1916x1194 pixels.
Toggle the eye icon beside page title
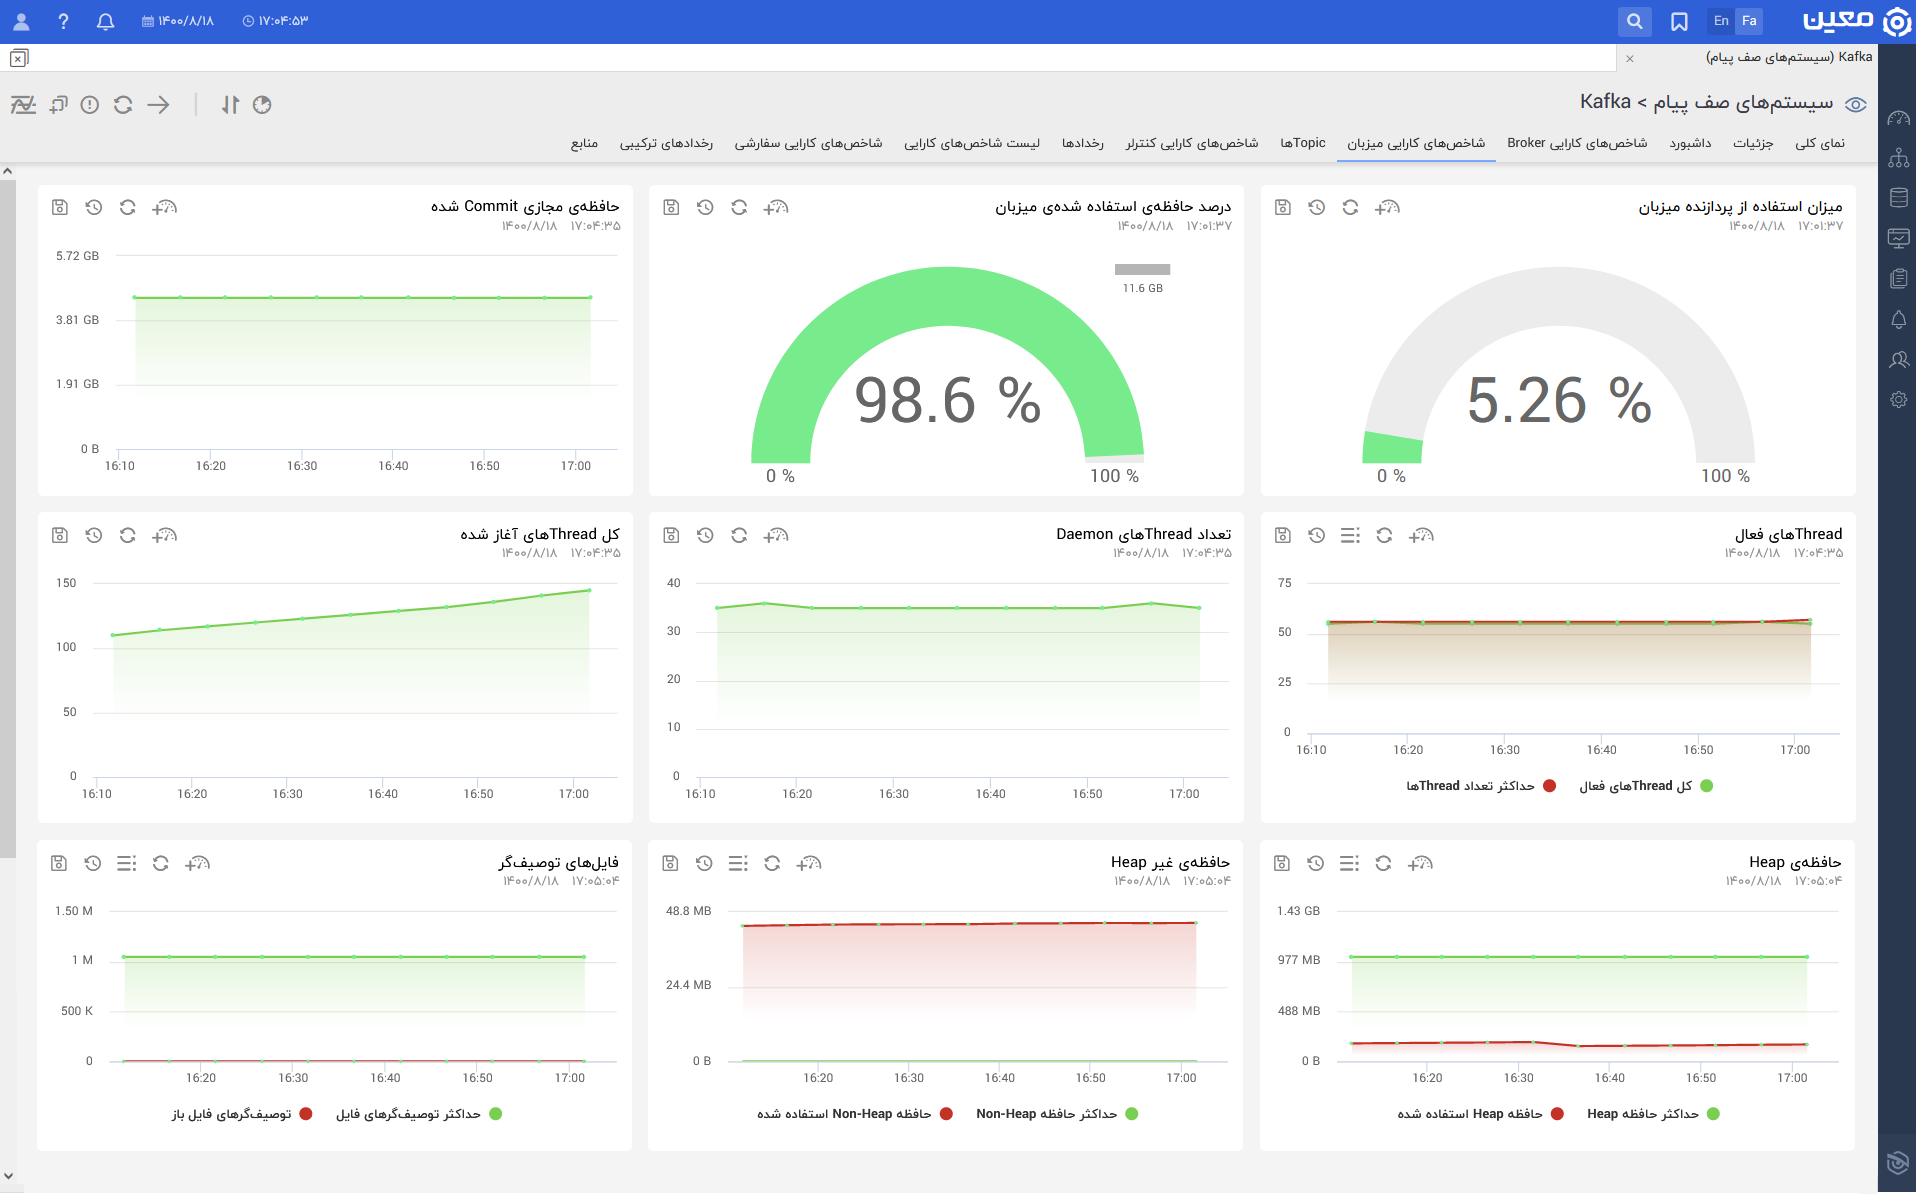coord(1856,104)
